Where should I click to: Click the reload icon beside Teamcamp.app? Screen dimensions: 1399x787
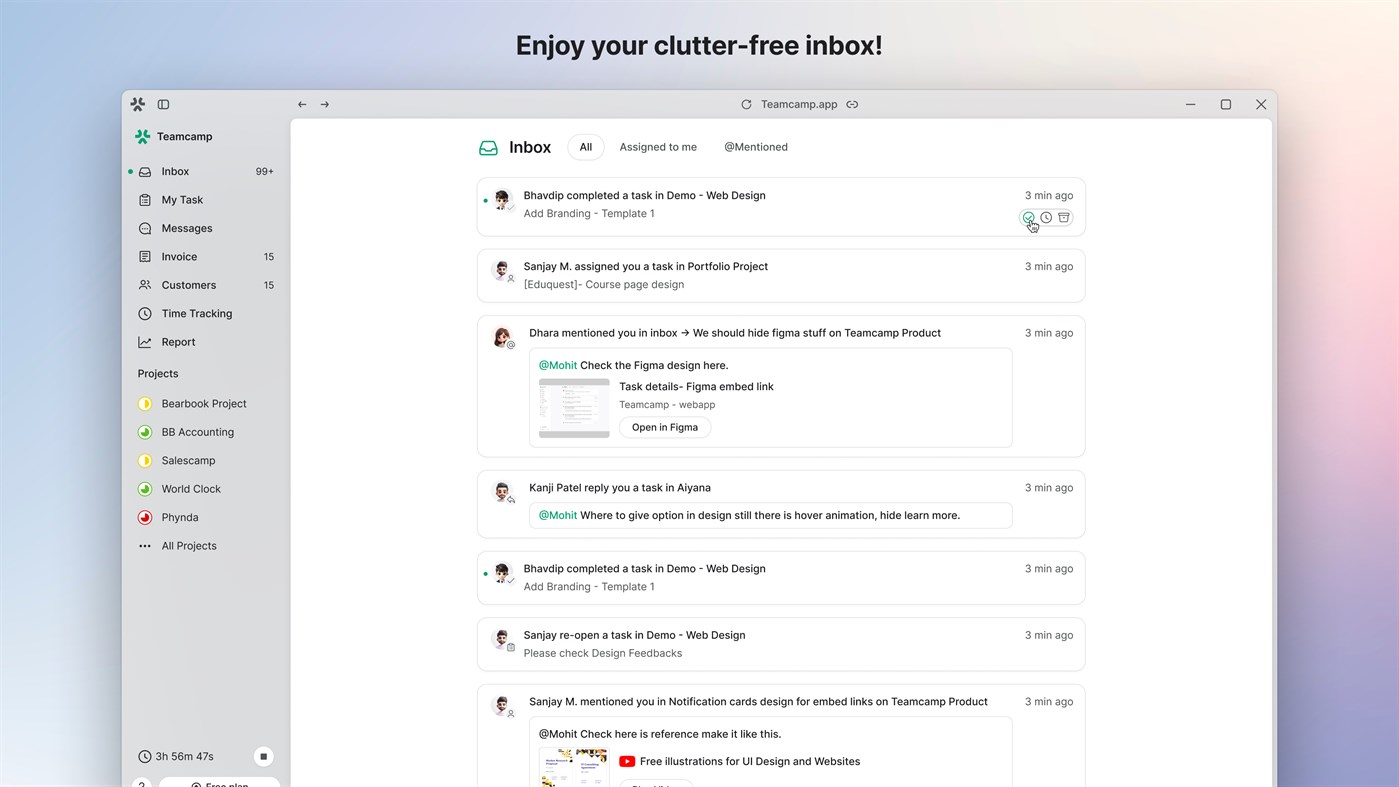pyautogui.click(x=746, y=104)
